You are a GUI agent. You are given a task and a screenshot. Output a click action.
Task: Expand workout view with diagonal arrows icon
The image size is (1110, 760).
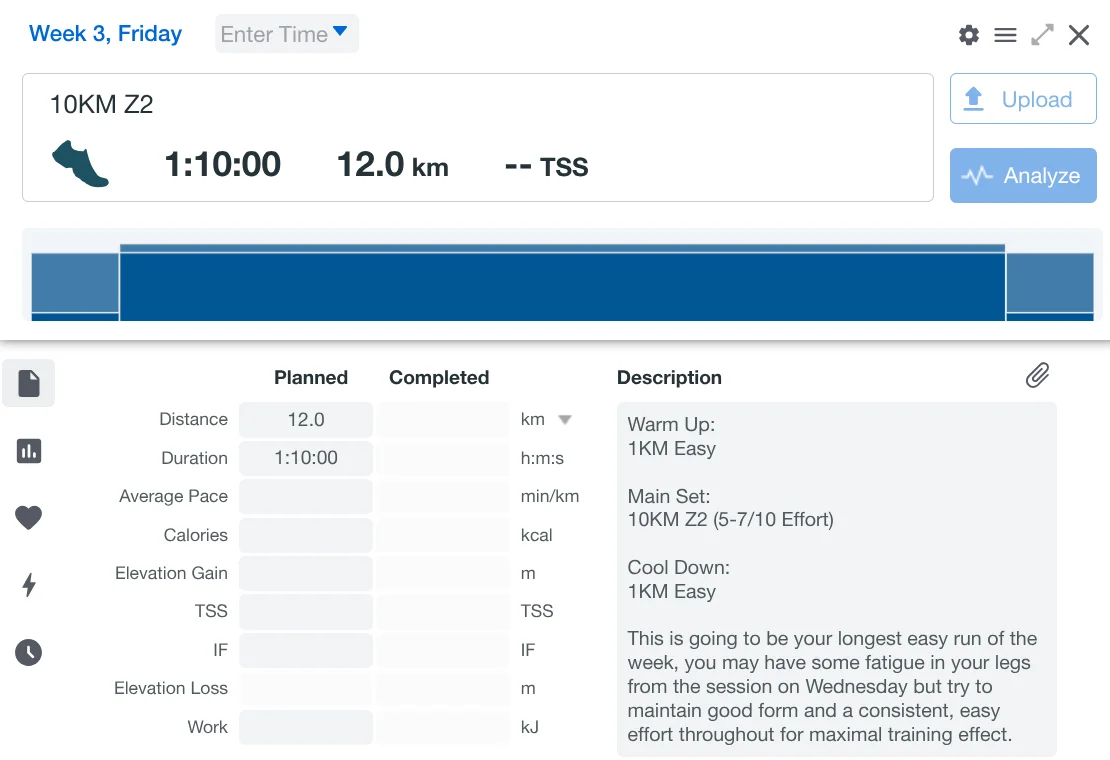(1042, 35)
